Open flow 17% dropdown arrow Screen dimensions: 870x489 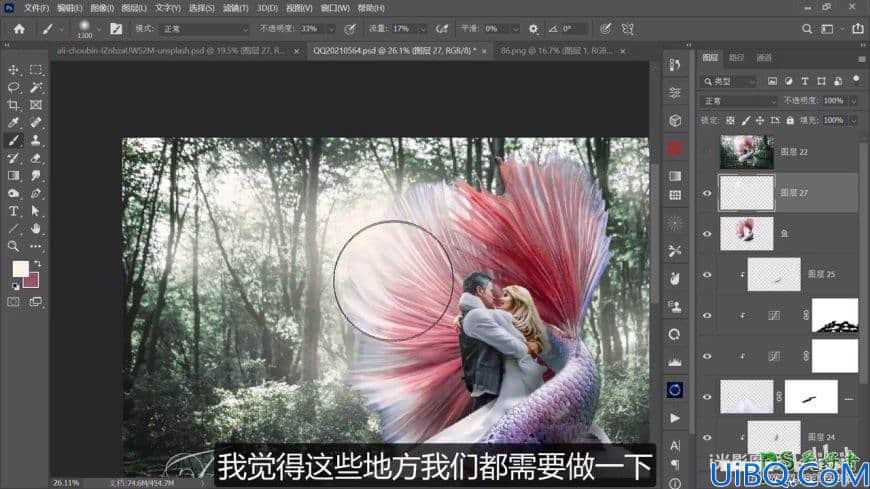423,29
